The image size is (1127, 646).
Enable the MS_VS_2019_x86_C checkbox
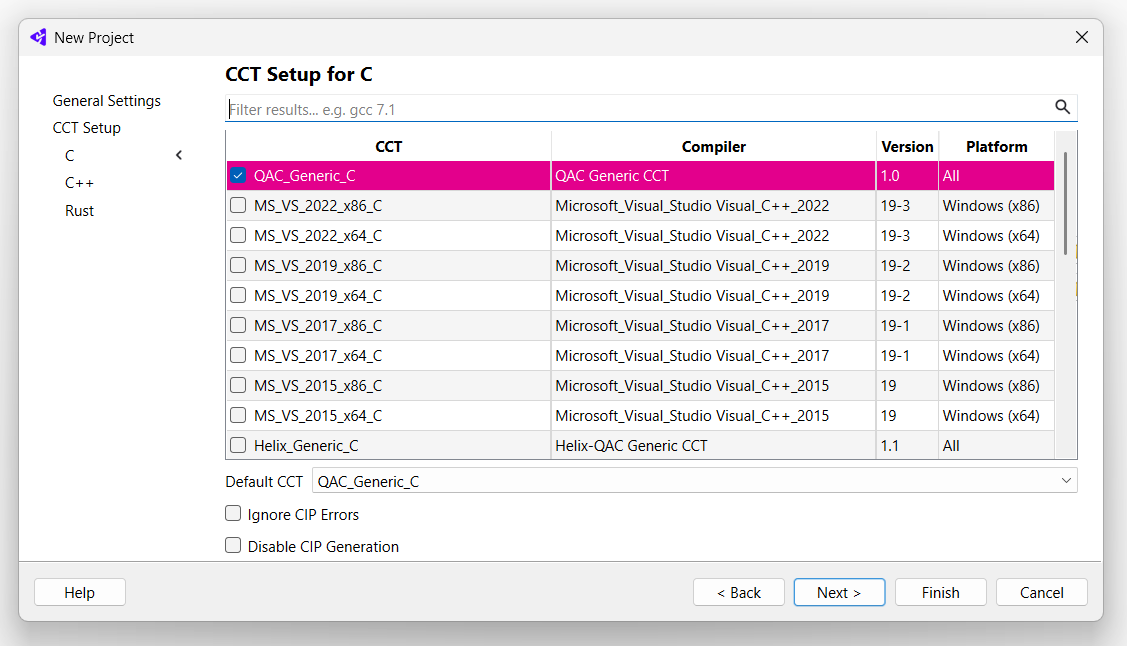(238, 265)
